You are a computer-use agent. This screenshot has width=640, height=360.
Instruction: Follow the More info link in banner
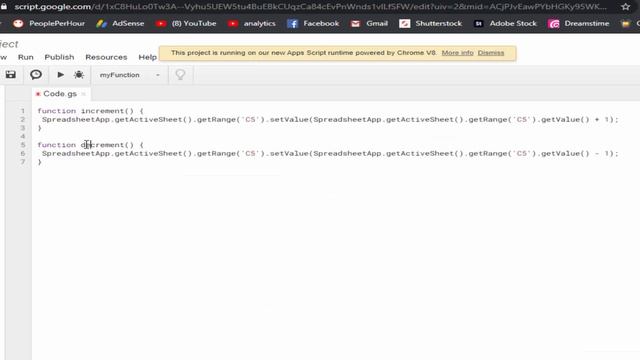458,53
